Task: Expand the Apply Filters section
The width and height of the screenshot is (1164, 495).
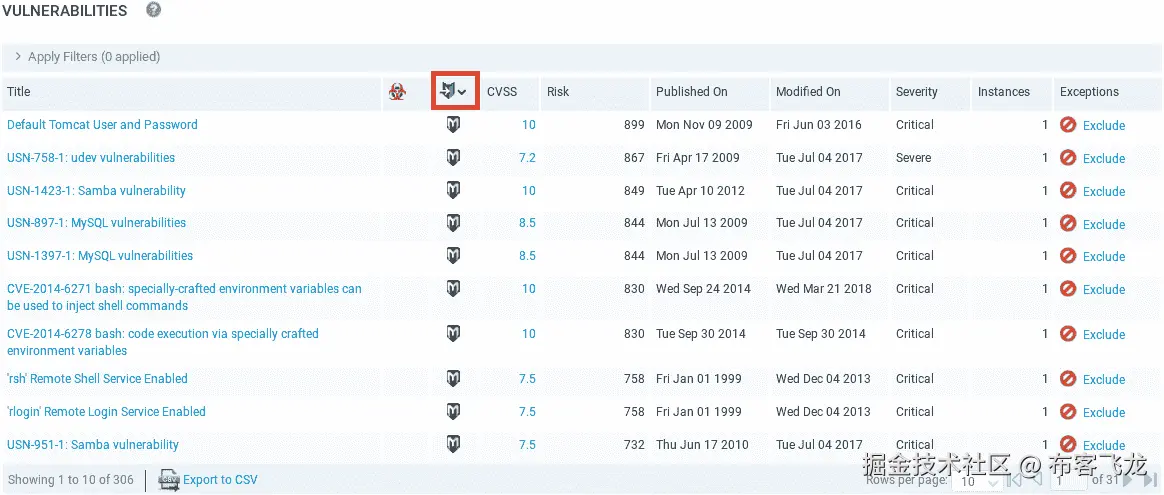Action: [x=87, y=57]
